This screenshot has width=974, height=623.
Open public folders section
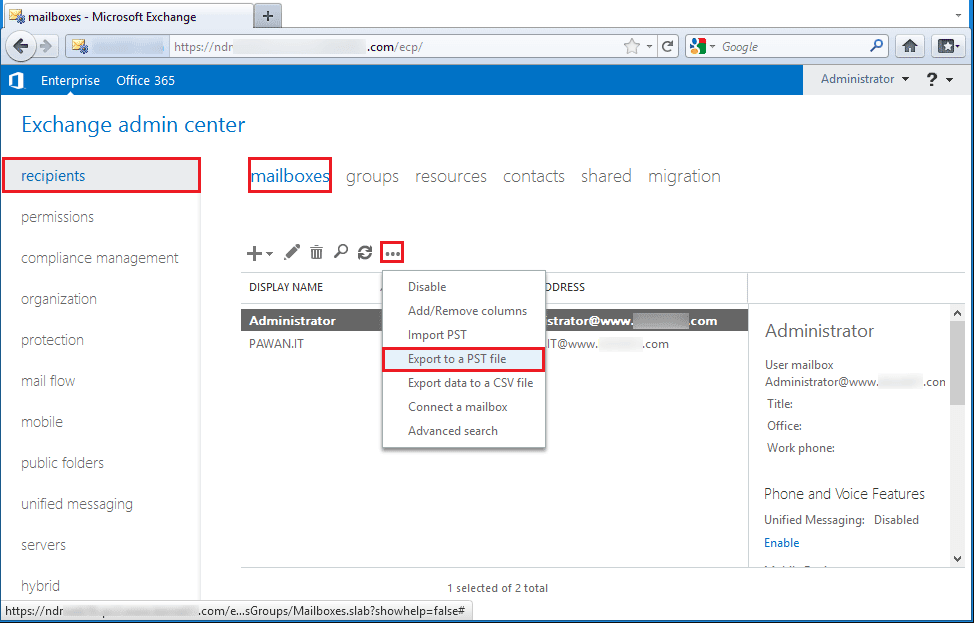pos(62,463)
